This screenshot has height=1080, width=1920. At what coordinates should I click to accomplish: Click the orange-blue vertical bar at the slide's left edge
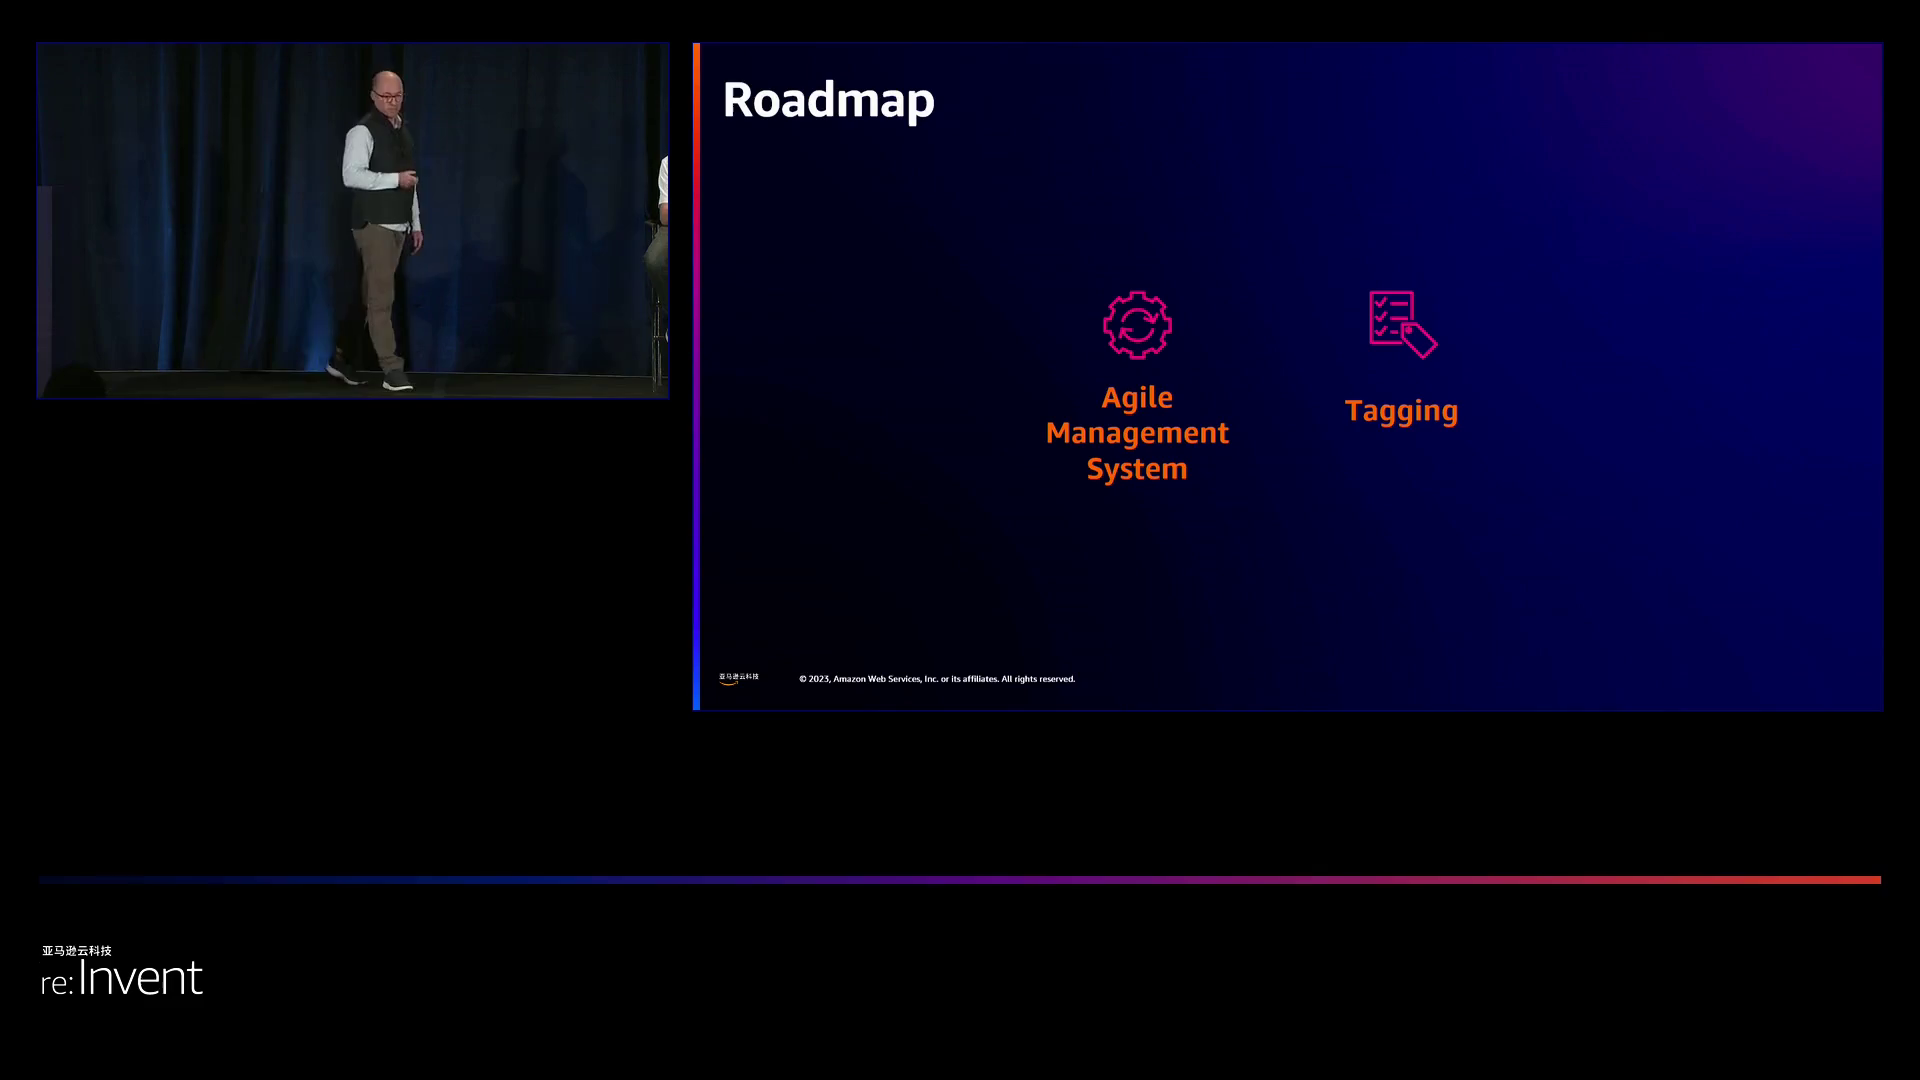click(x=696, y=376)
